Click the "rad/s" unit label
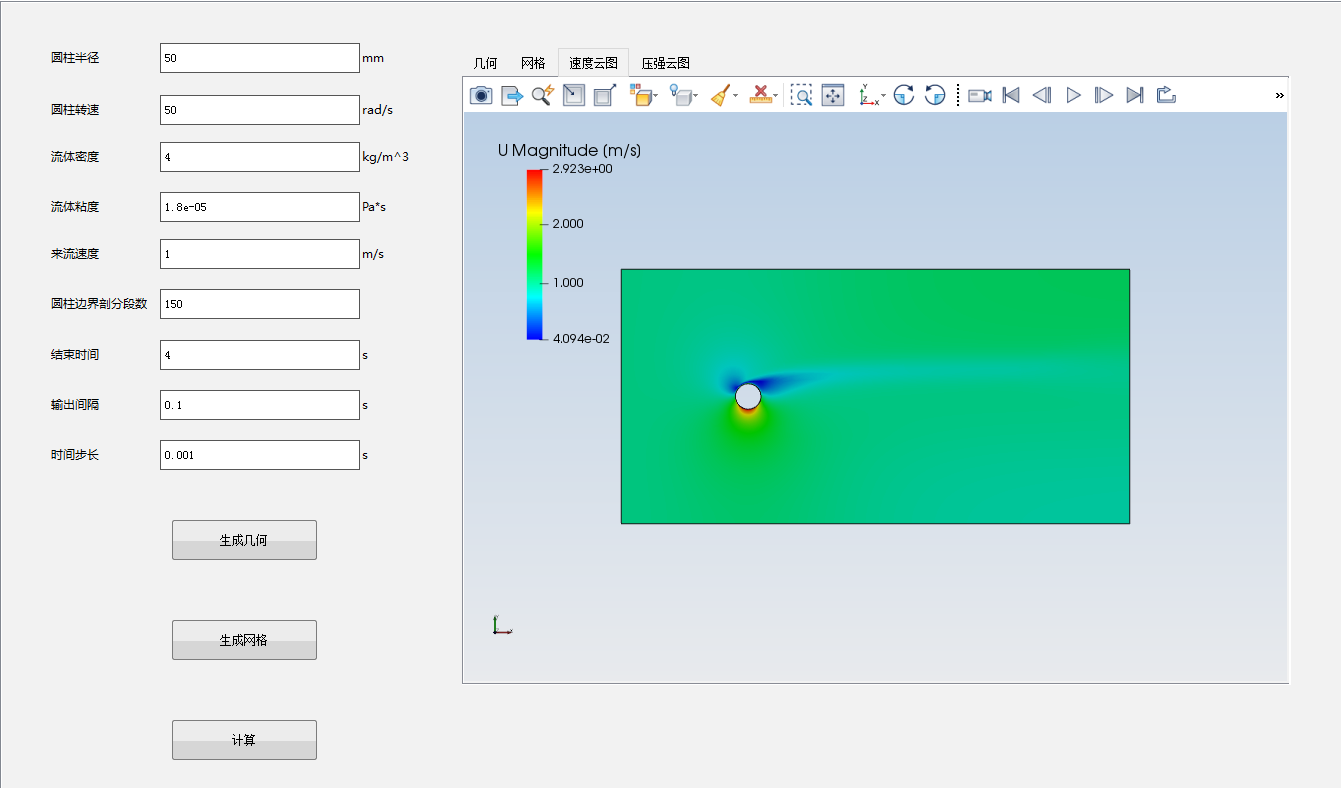Viewport: 1341px width, 788px height. click(376, 110)
